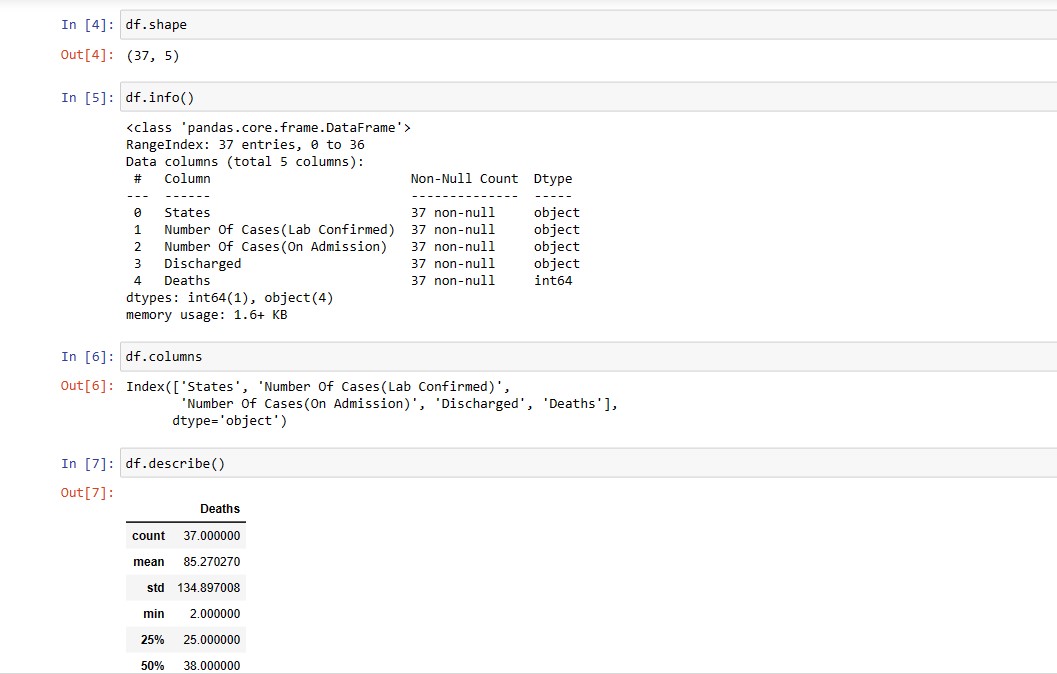Image resolution: width=1057 pixels, height=674 pixels.
Task: Click the 50% row label
Action: (x=152, y=666)
